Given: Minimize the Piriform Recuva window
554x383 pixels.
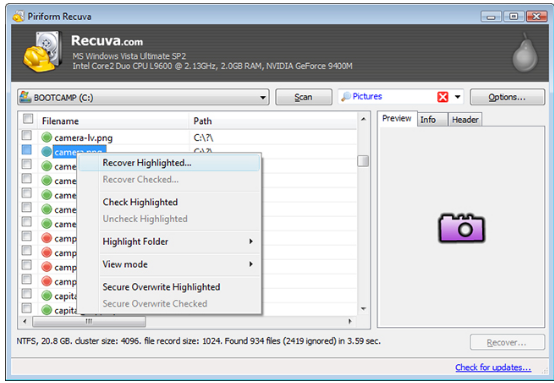Looking at the screenshot, I should (491, 16).
